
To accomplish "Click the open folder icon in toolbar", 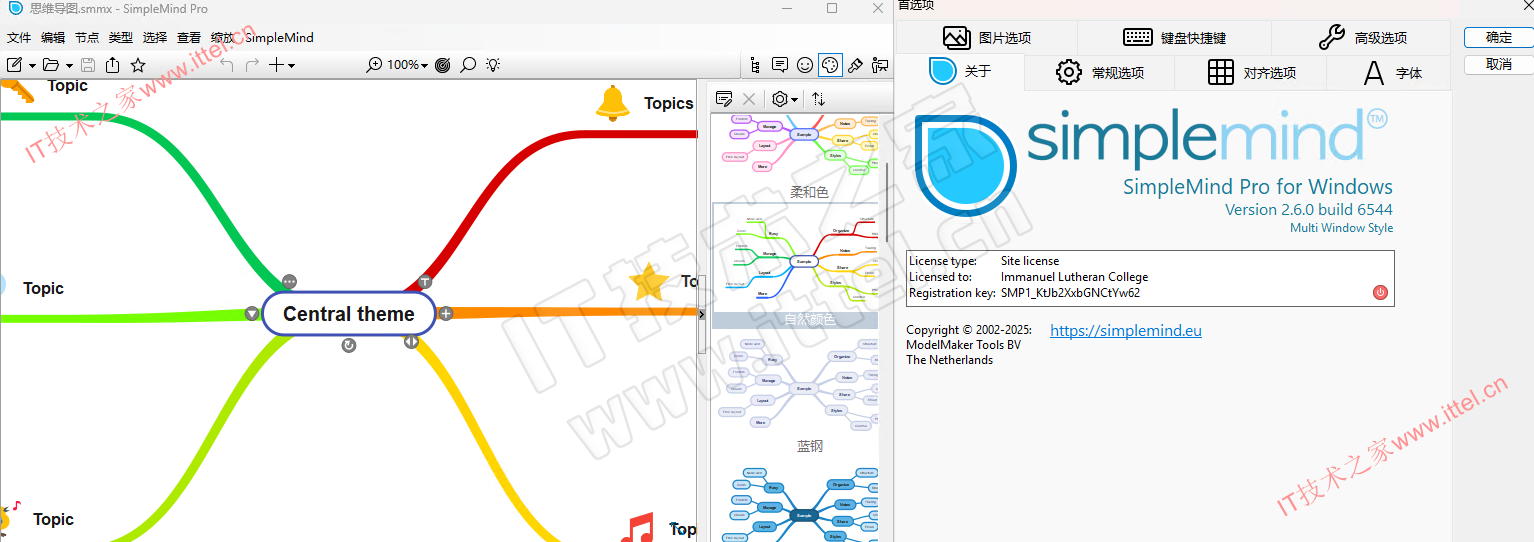I will pyautogui.click(x=51, y=65).
